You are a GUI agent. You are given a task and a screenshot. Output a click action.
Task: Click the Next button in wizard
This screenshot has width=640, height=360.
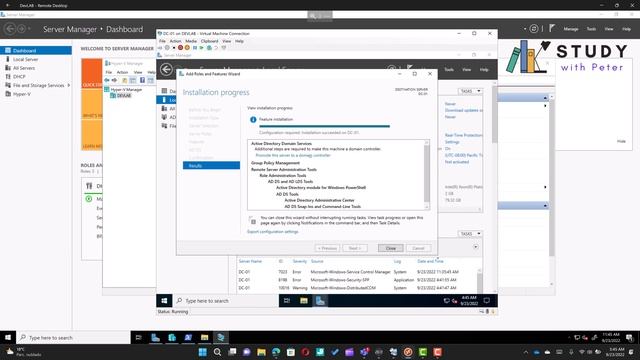pos(355,248)
